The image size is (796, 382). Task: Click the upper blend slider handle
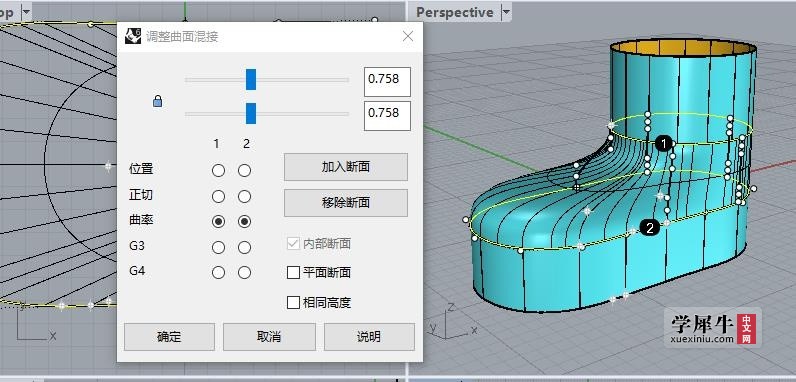pos(251,79)
